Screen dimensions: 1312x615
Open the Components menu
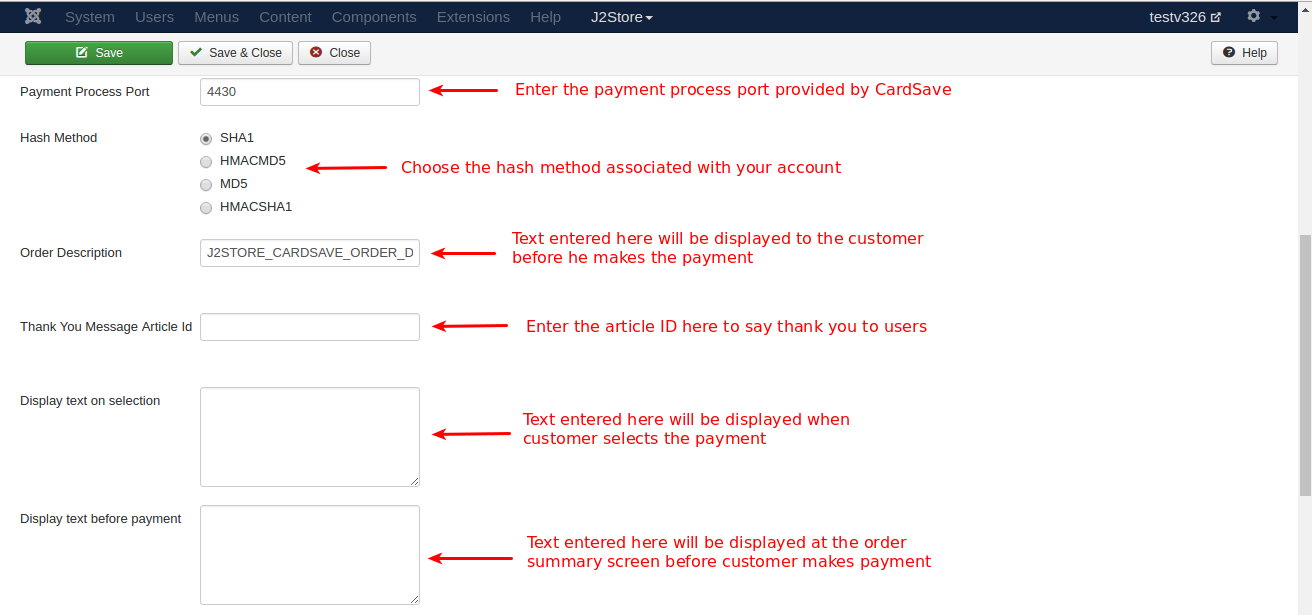click(x=374, y=17)
